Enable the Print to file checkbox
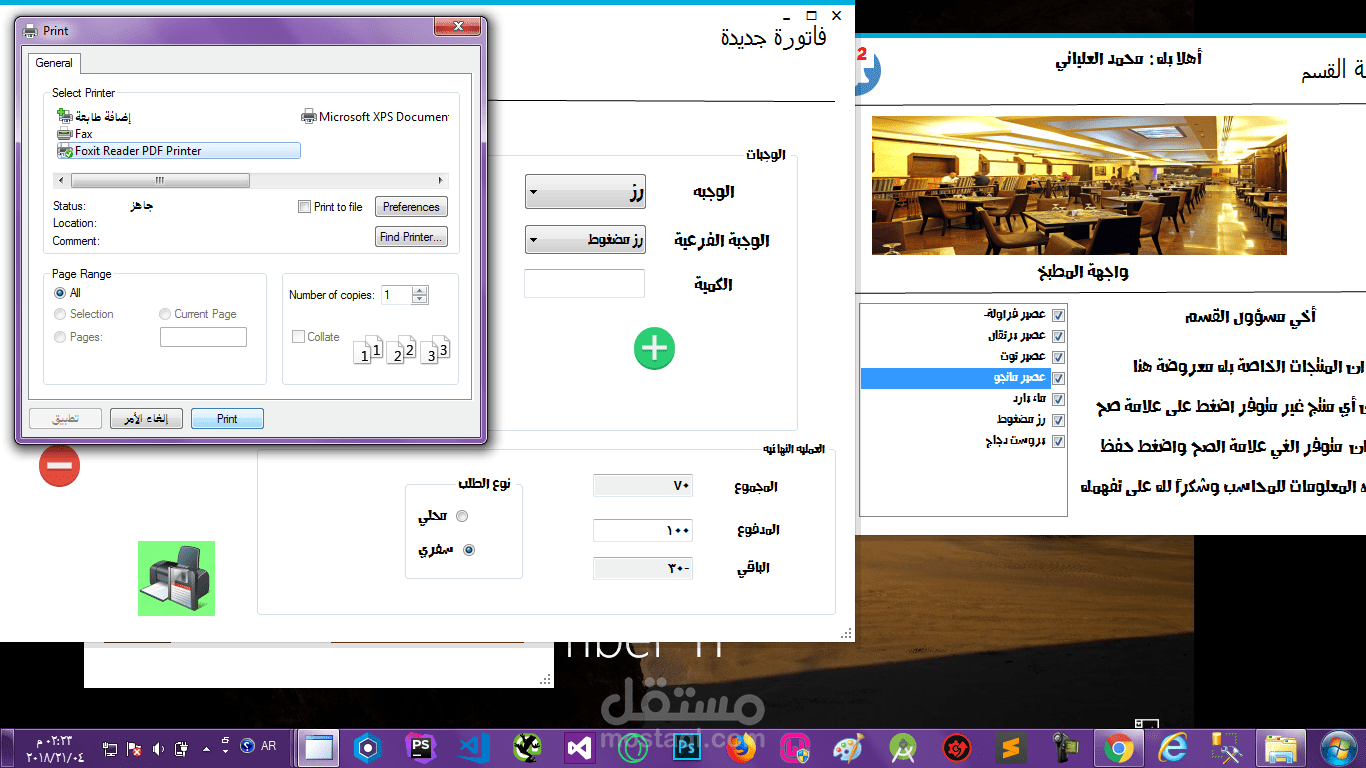 pyautogui.click(x=305, y=207)
